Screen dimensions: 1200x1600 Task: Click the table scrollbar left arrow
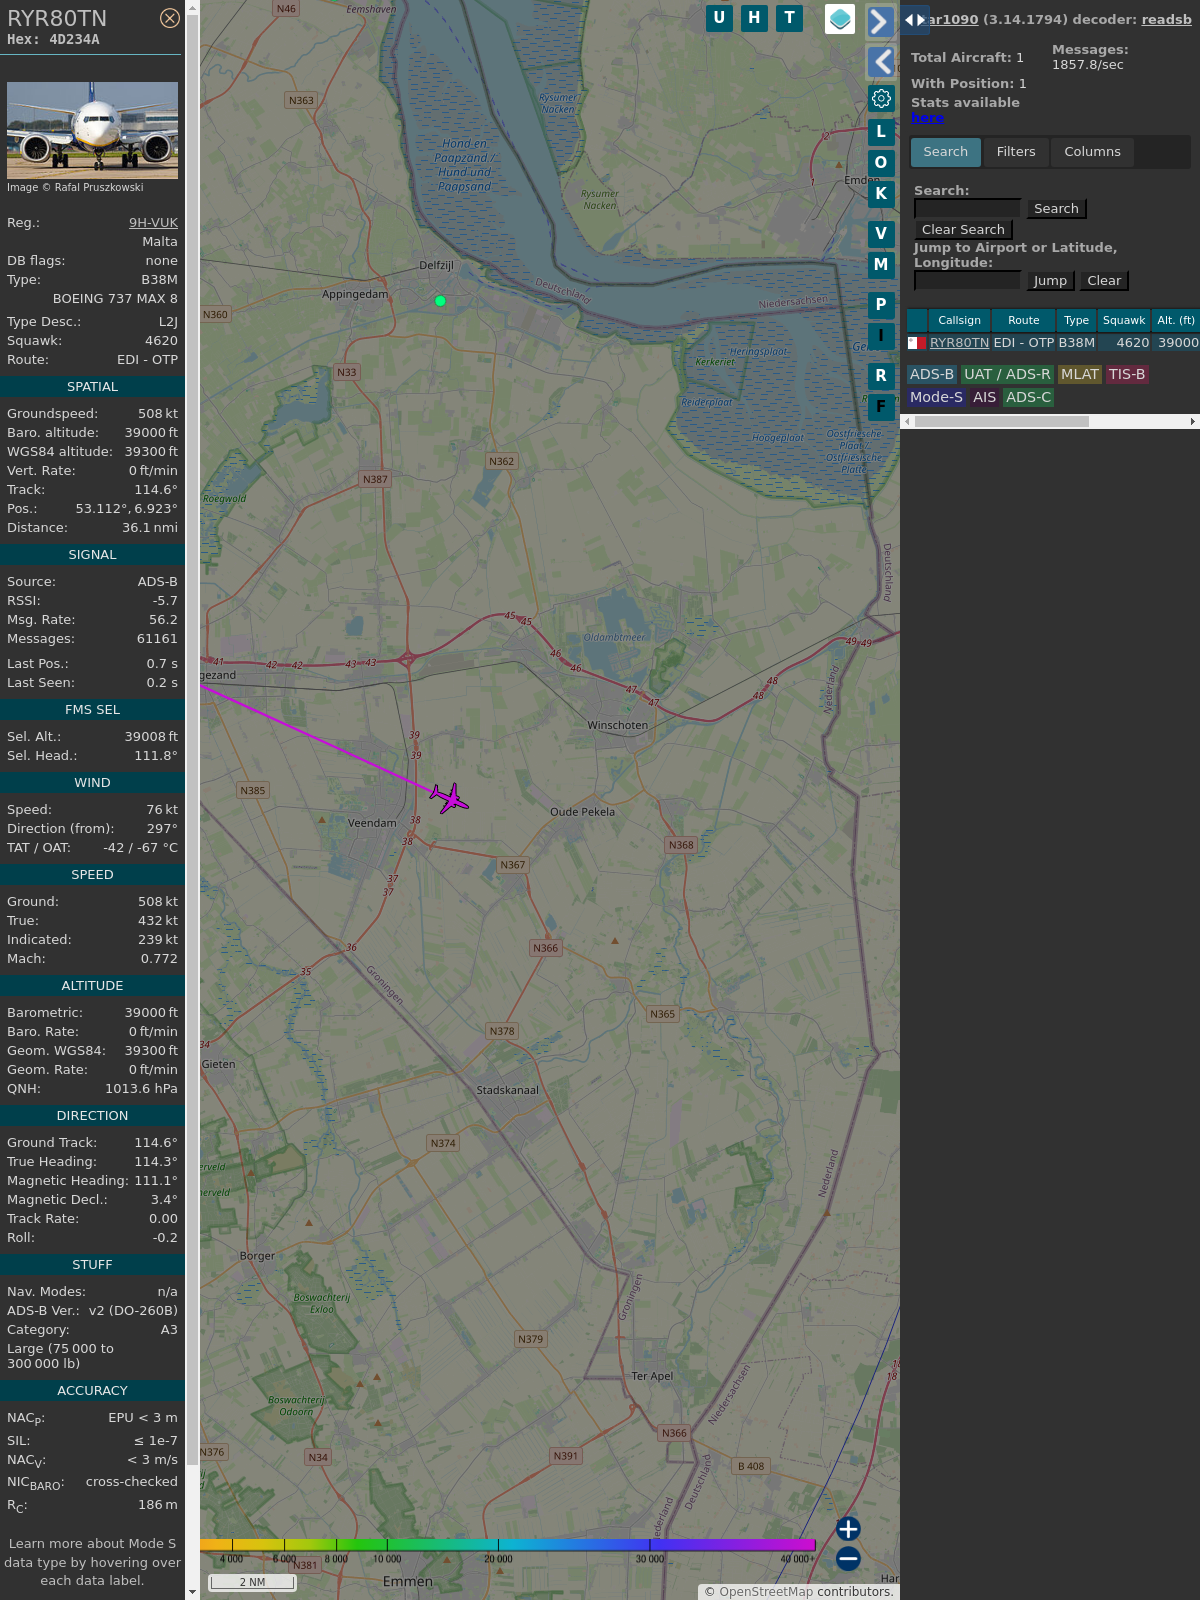(907, 421)
